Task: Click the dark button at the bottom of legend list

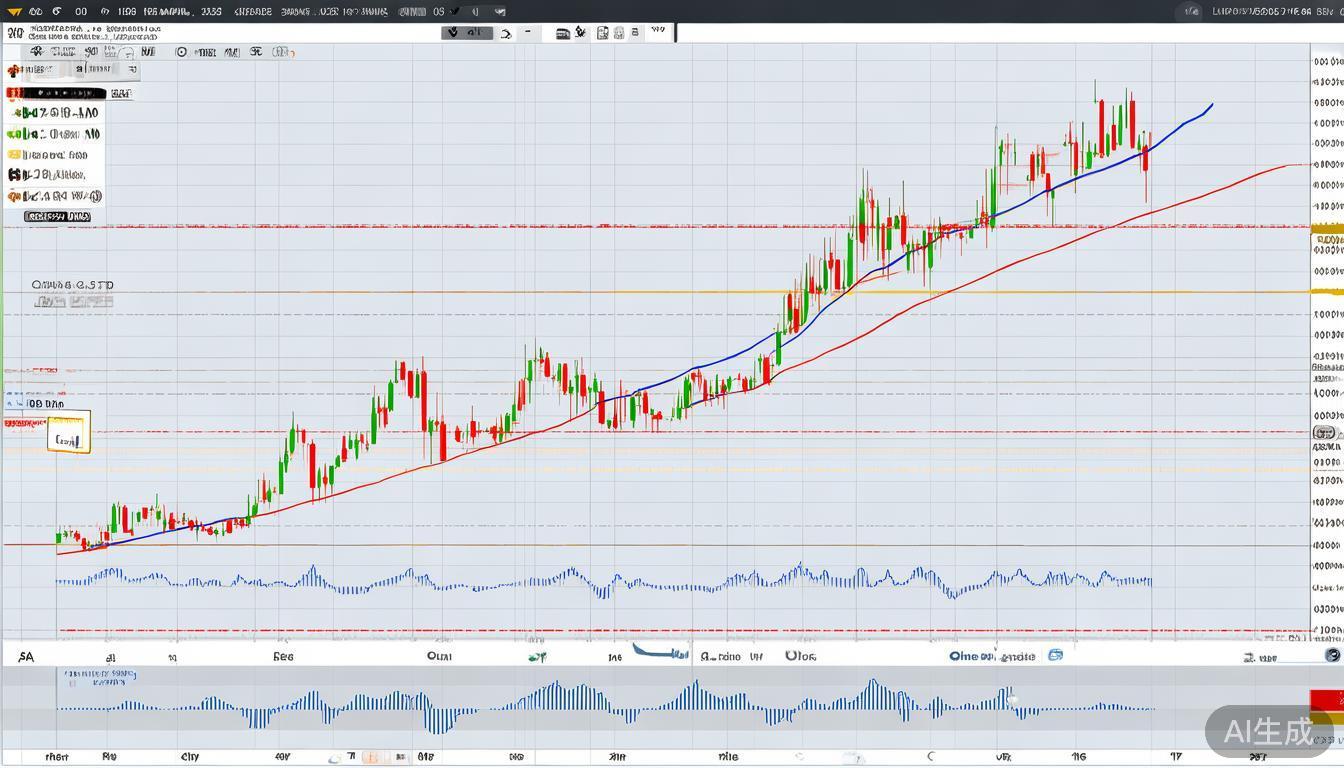Action: pyautogui.click(x=57, y=216)
